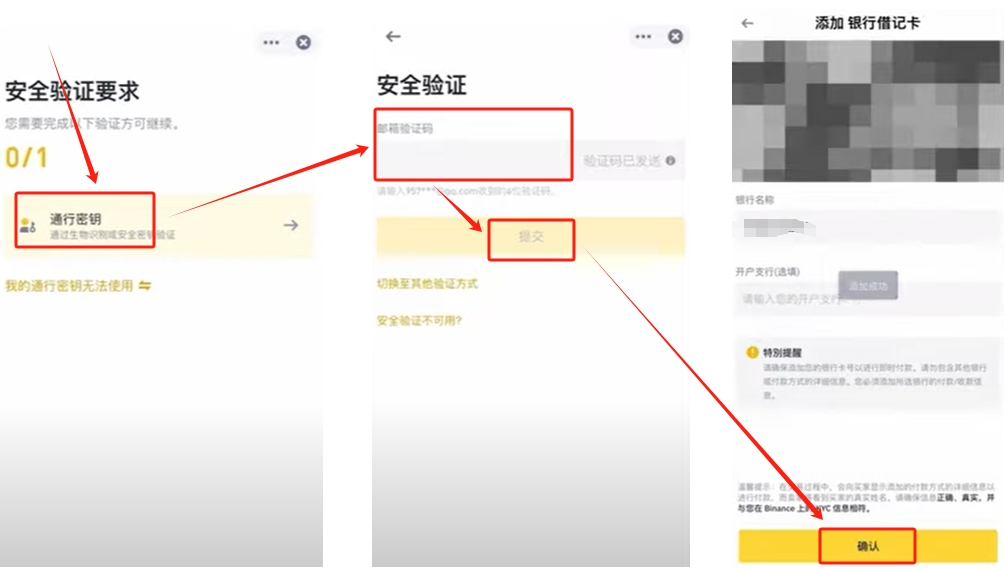This screenshot has width=1007, height=570.
Task: Close the 安全验证 screen with the X icon
Action: [676, 37]
